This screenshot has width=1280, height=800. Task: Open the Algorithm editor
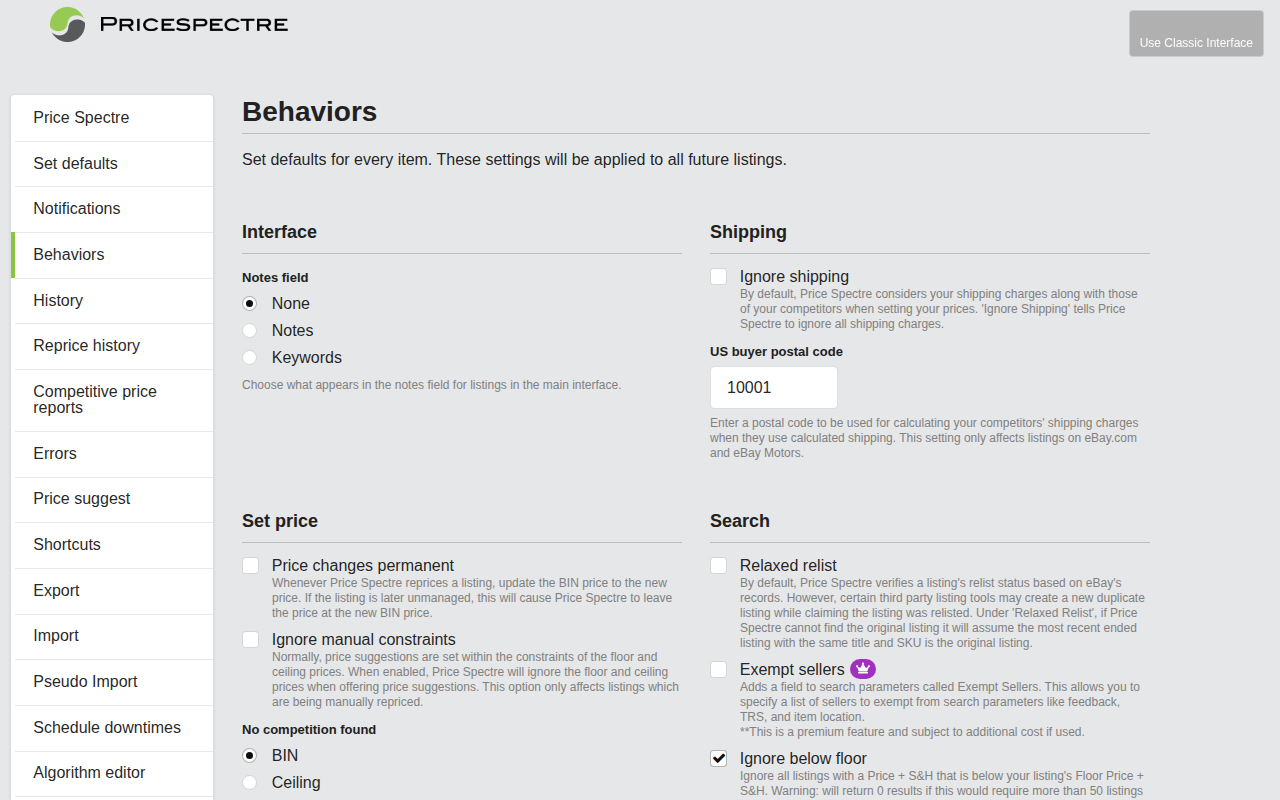pos(89,773)
